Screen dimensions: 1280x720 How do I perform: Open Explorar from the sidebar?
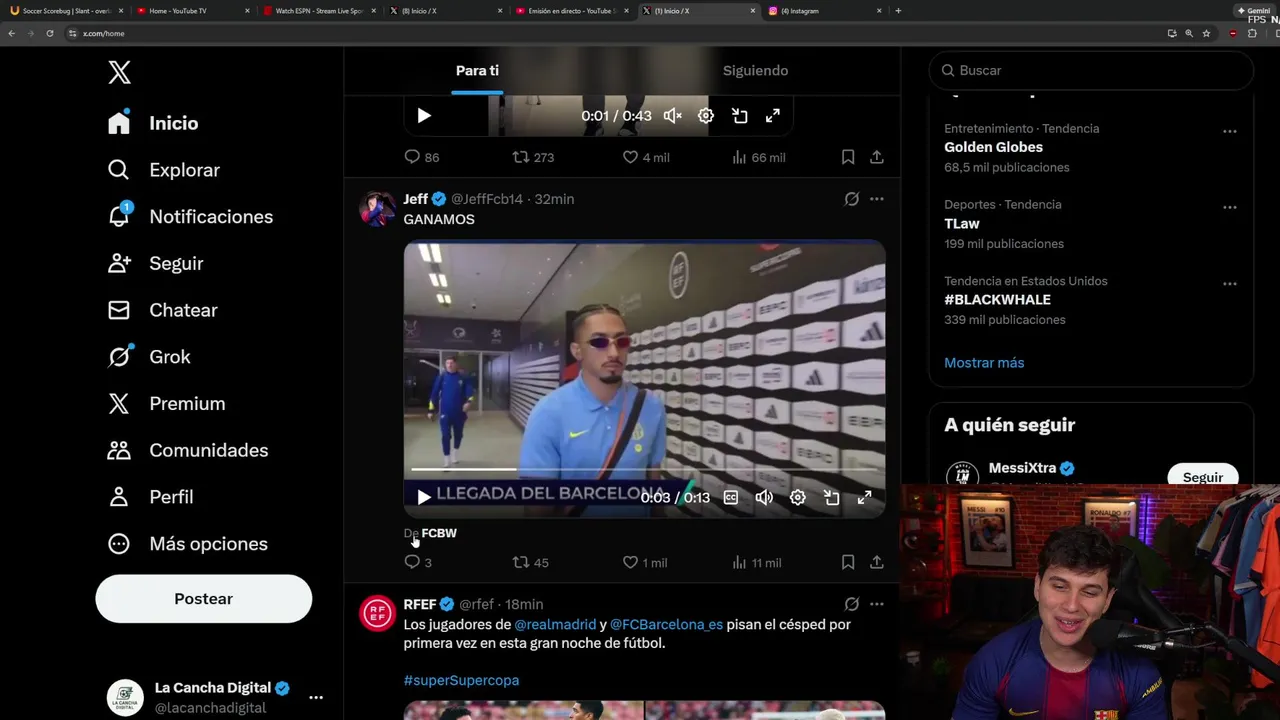[x=163, y=170]
